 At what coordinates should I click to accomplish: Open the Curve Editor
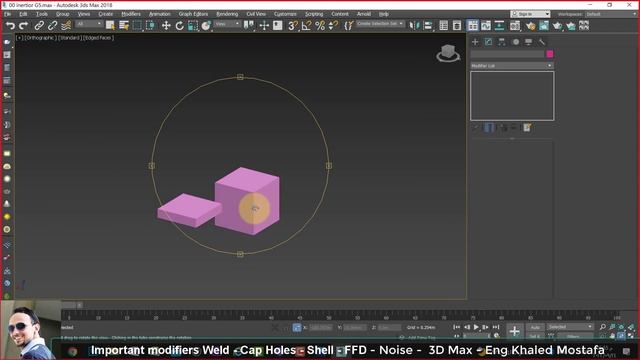click(486, 26)
